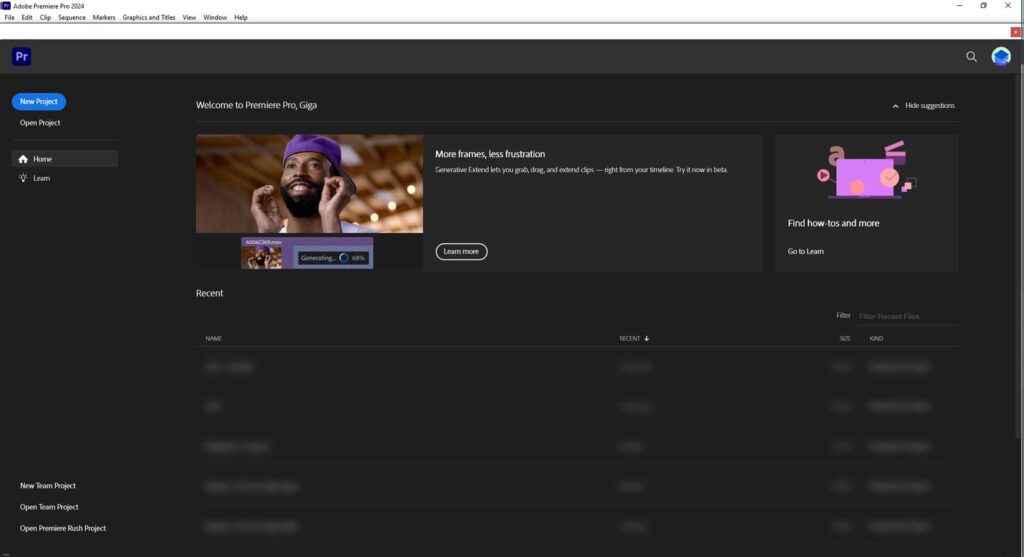This screenshot has width=1024, height=557.
Task: Select New Team Project
Action: (x=48, y=486)
